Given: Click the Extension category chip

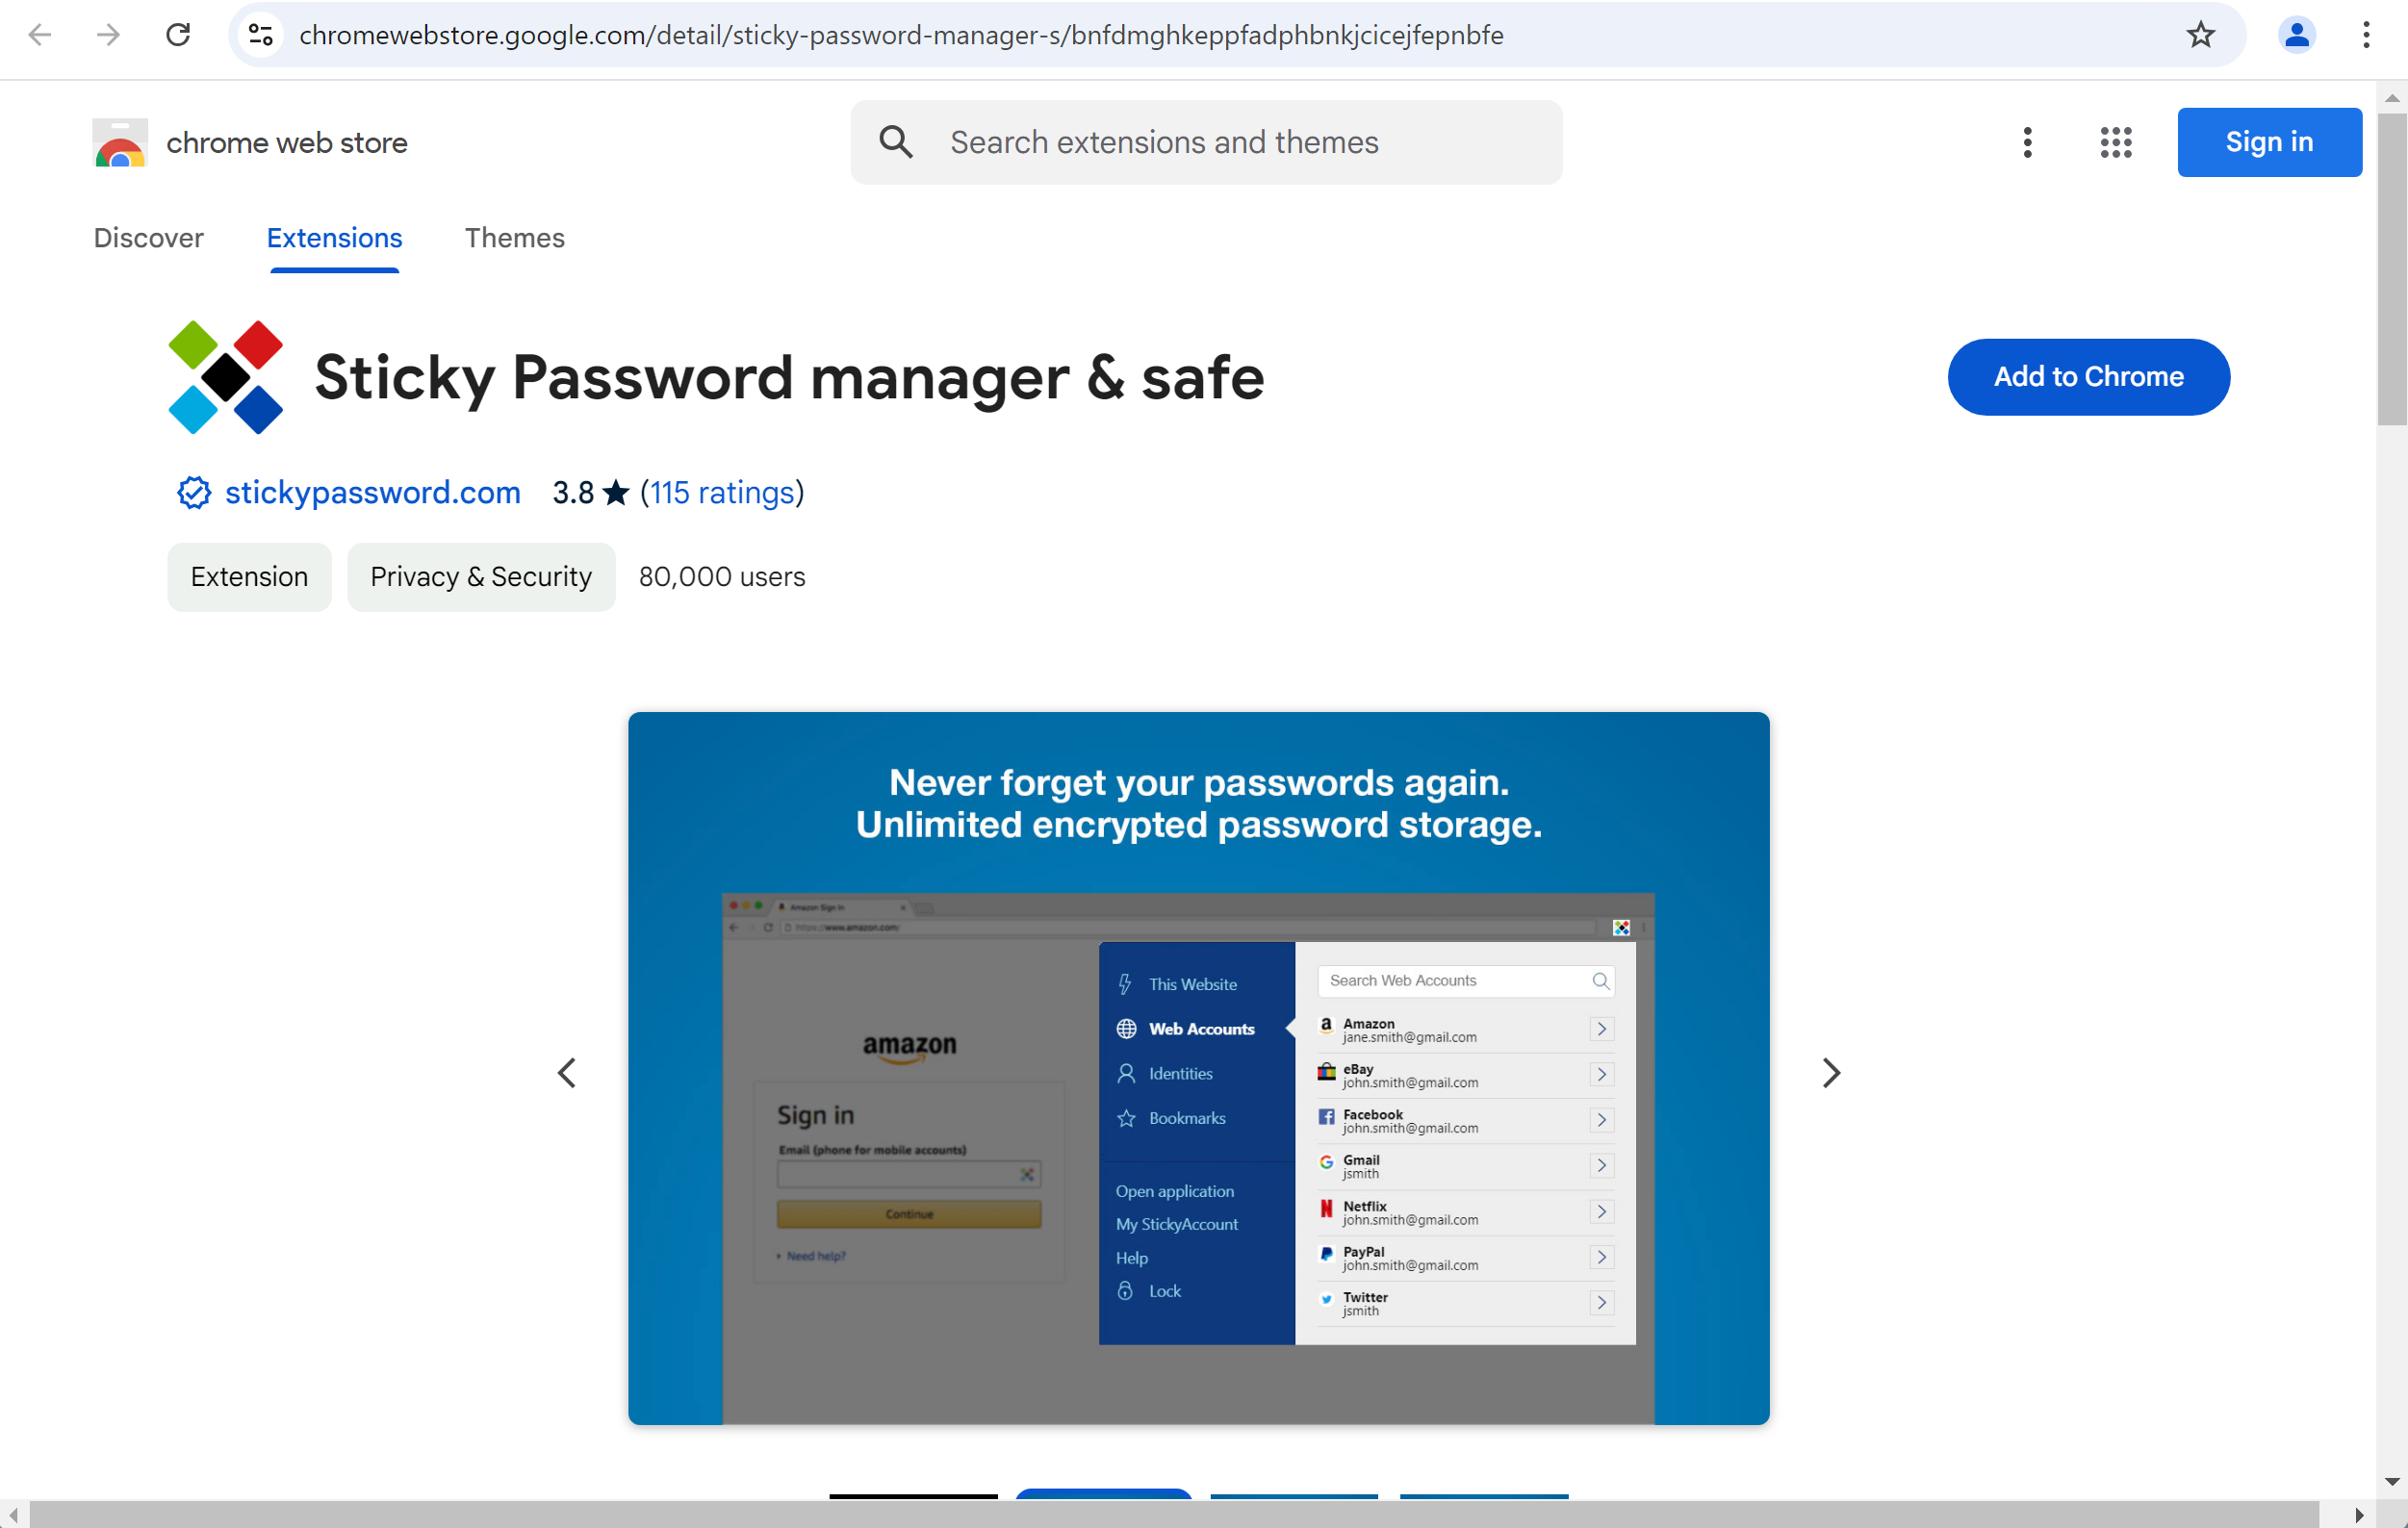Looking at the screenshot, I should [249, 577].
